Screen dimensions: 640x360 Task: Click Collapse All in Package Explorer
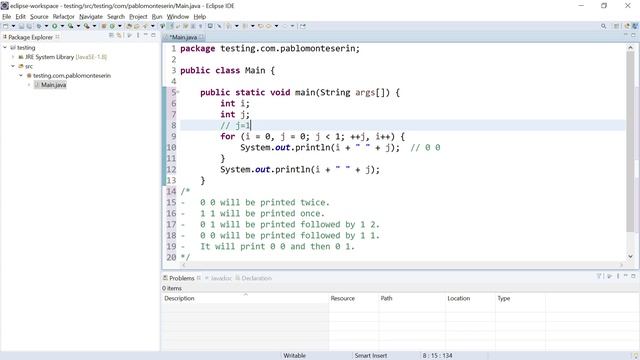tap(111, 36)
